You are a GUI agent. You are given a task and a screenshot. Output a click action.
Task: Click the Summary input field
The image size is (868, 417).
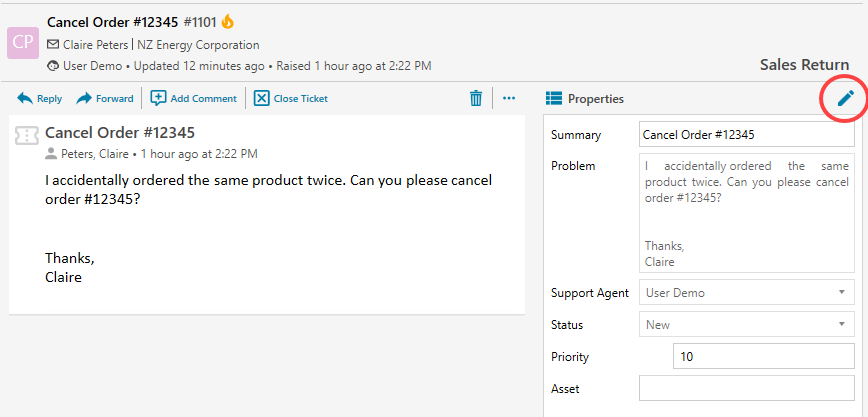click(746, 135)
